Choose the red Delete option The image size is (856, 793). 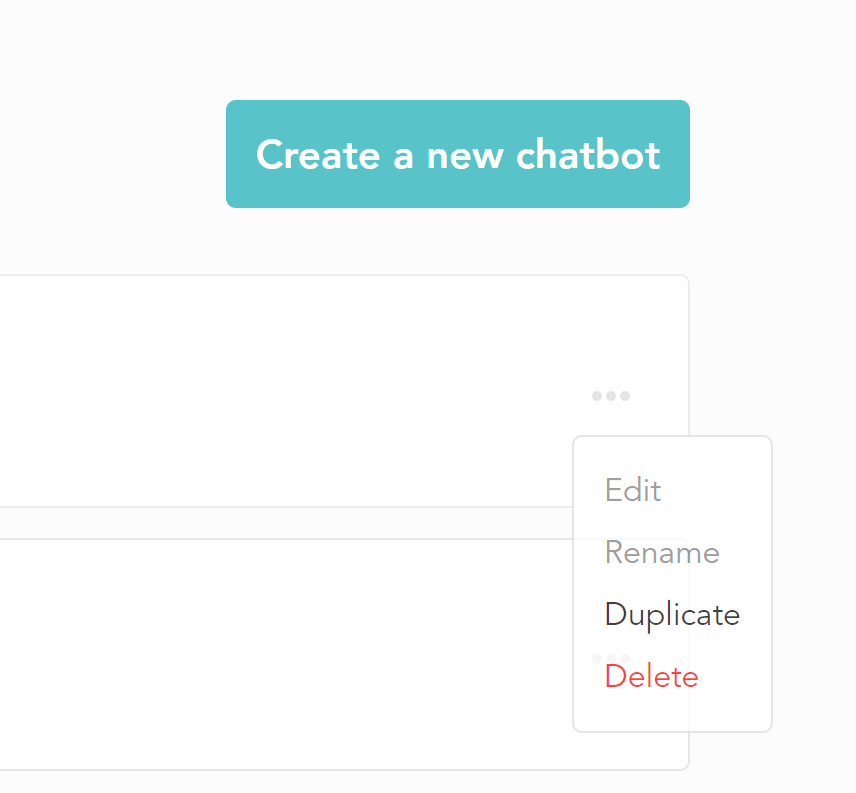point(651,677)
